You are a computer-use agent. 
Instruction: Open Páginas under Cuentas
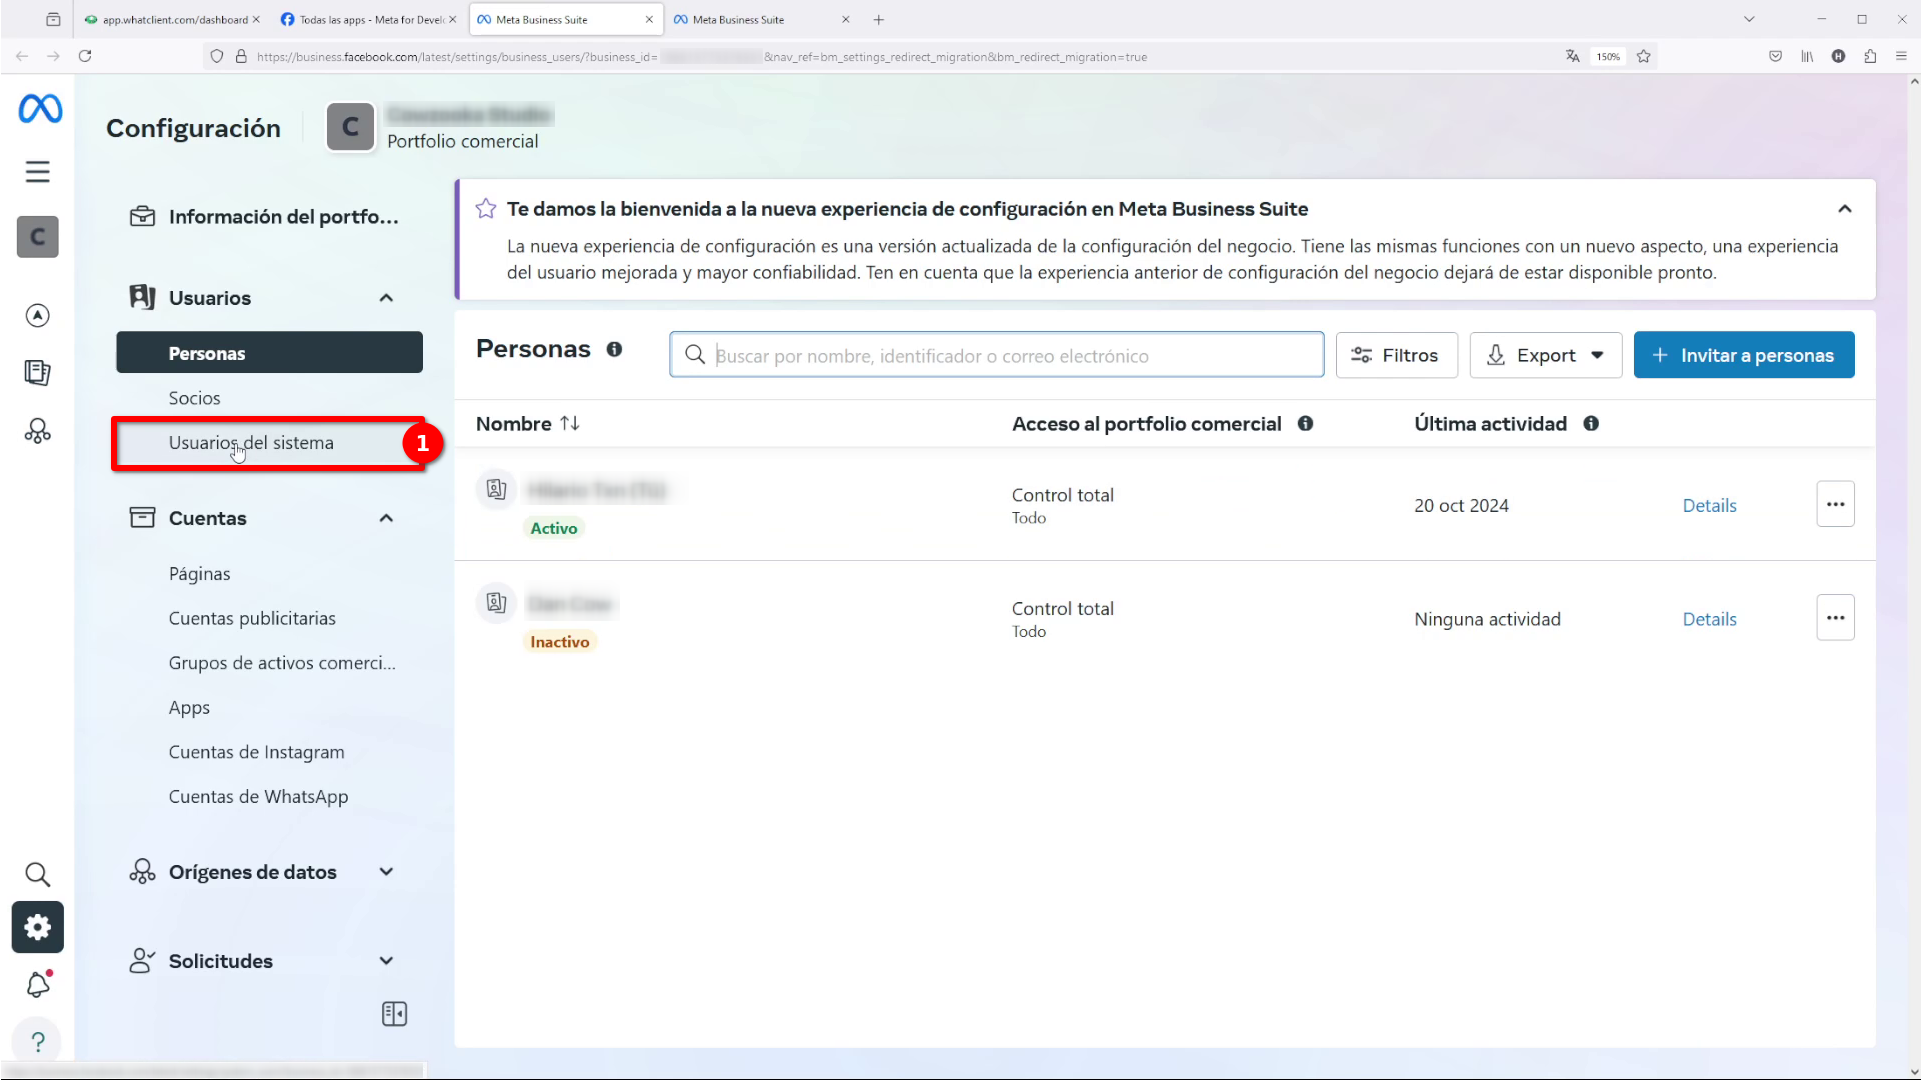tap(199, 574)
